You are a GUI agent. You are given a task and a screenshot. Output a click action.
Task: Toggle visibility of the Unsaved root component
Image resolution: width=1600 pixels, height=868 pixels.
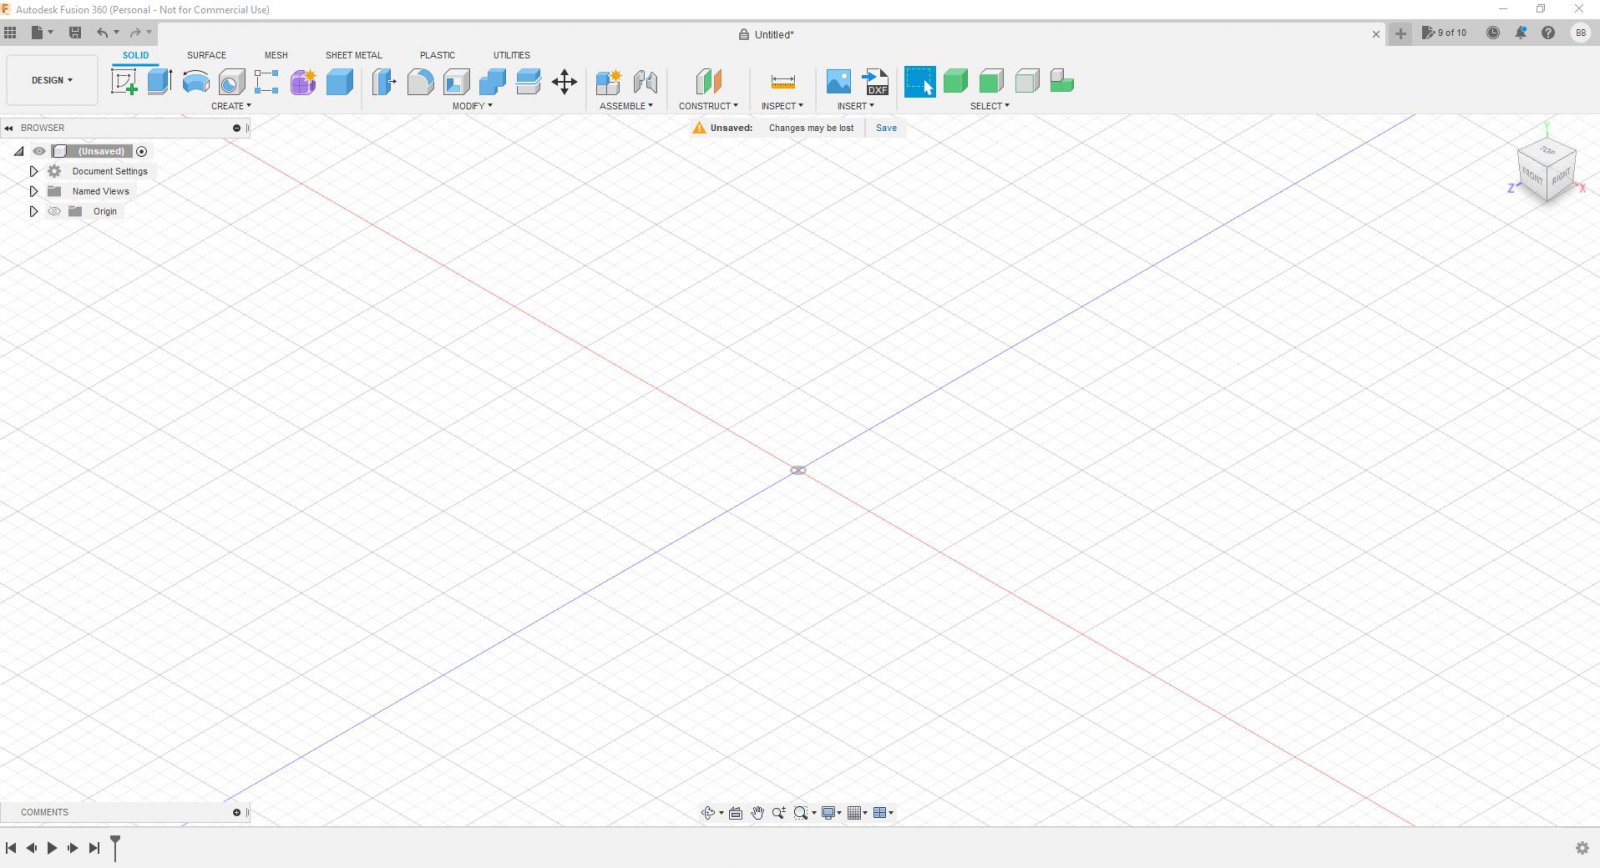[x=39, y=151]
